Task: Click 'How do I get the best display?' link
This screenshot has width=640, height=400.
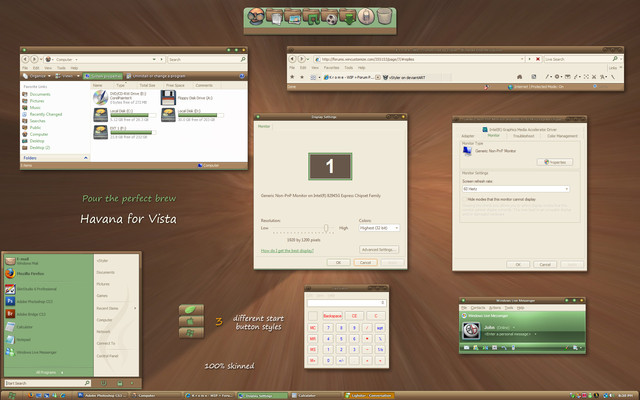Action: point(287,251)
